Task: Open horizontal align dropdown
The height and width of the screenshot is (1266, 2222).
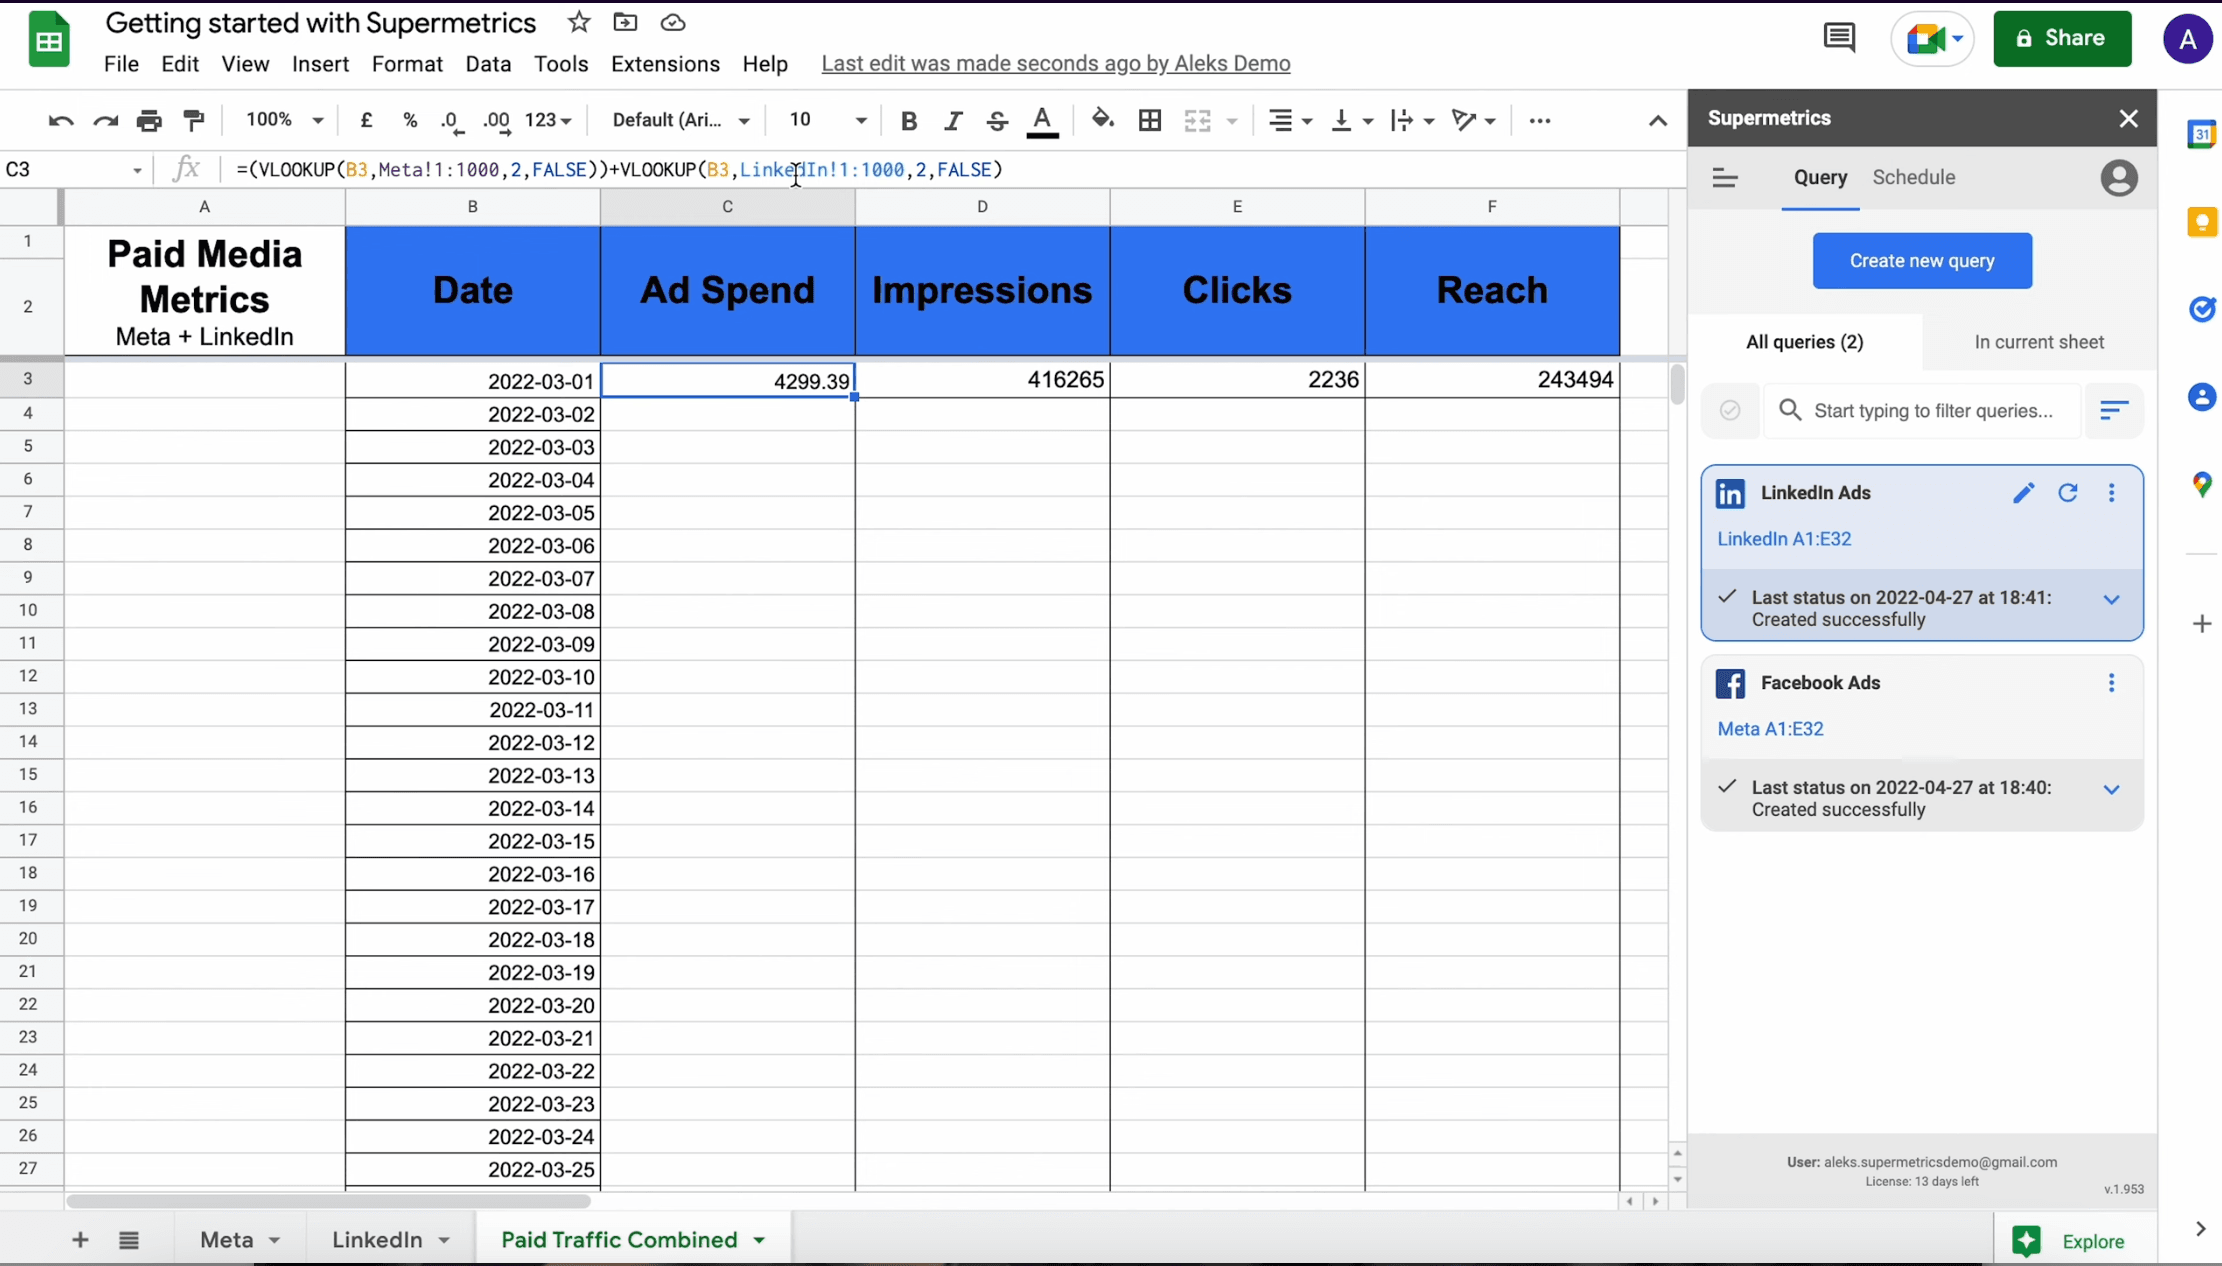Action: pyautogui.click(x=1290, y=121)
